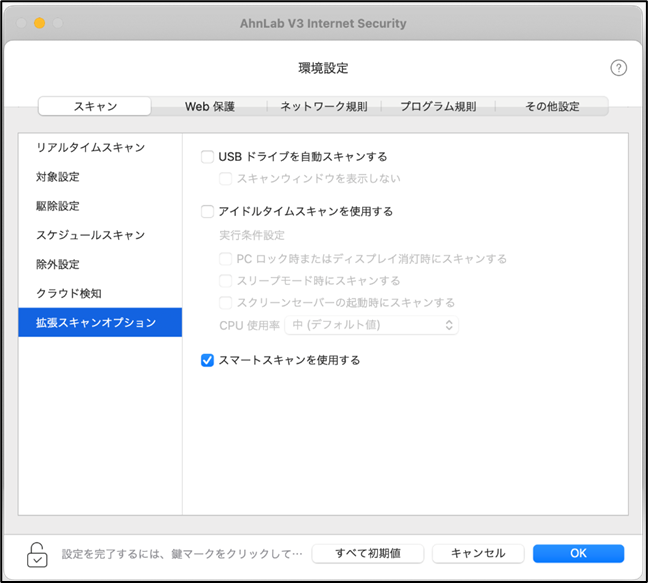
Task: Open the CPU 使用率 dropdown
Action: (371, 325)
